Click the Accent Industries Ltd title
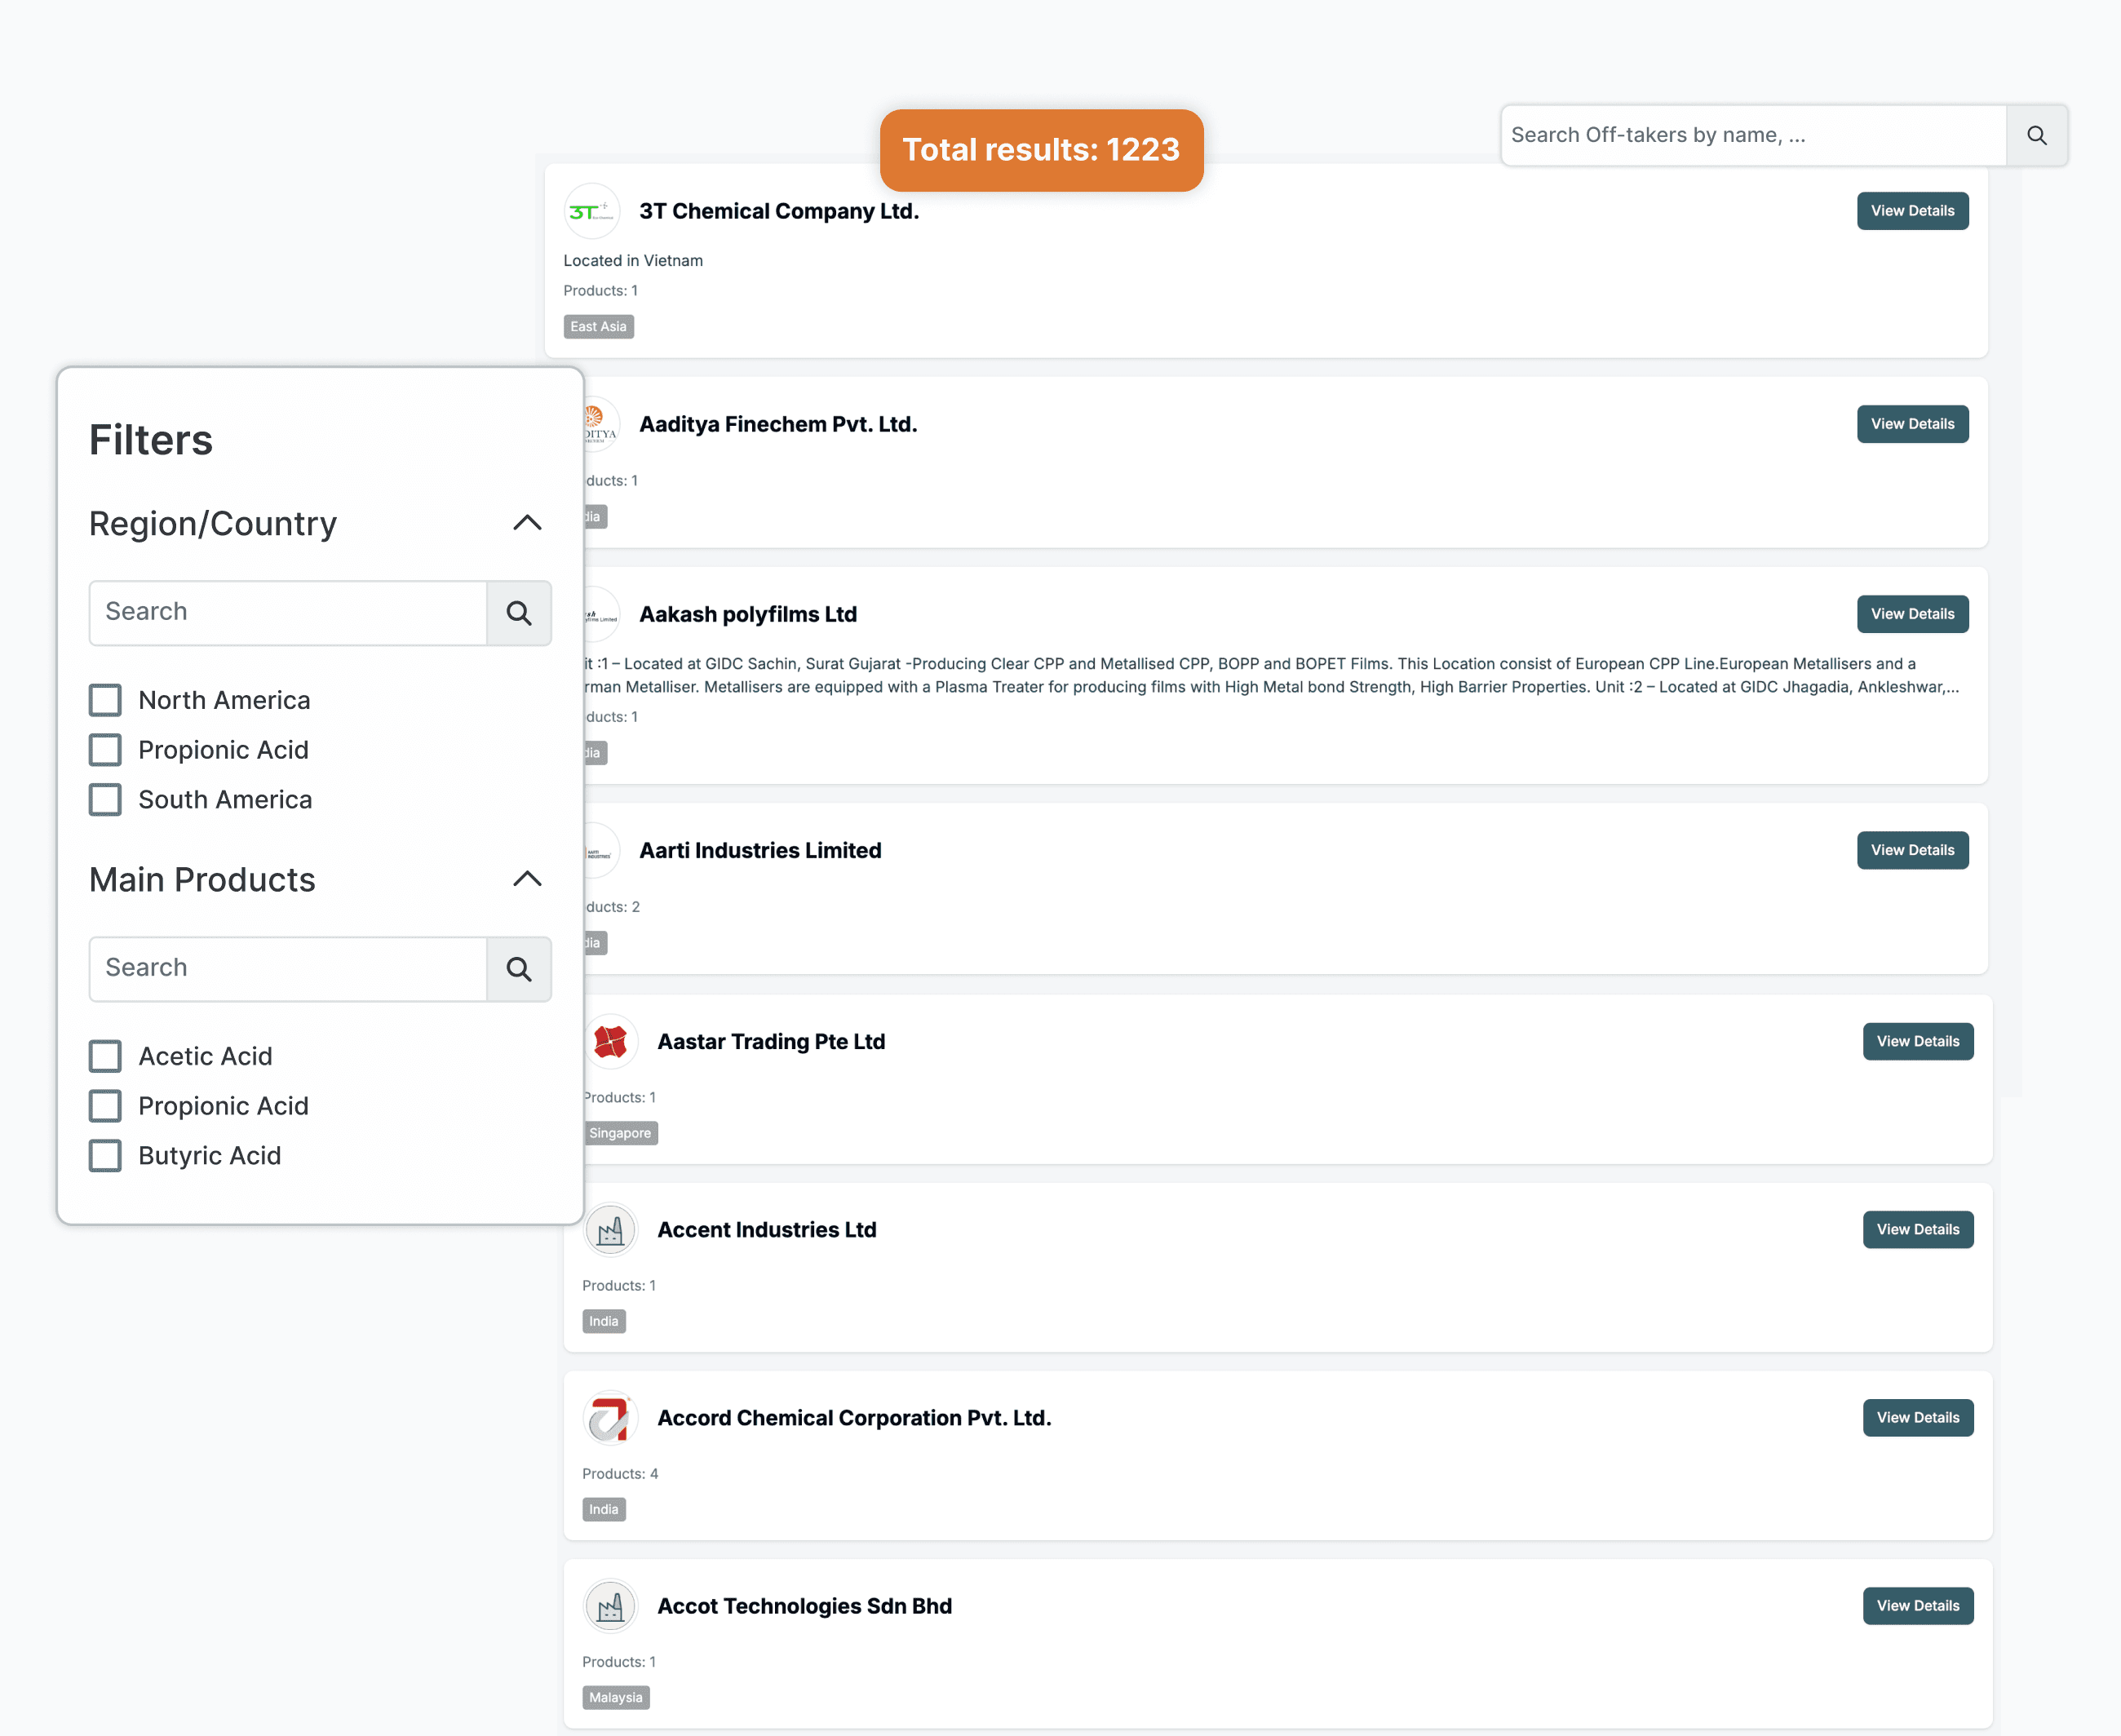The height and width of the screenshot is (1736, 2121). [x=767, y=1230]
